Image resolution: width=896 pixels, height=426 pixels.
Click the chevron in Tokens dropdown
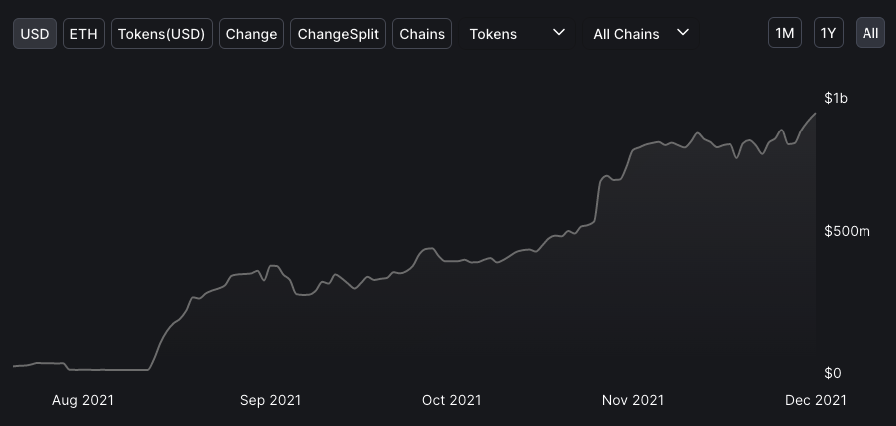tap(559, 33)
